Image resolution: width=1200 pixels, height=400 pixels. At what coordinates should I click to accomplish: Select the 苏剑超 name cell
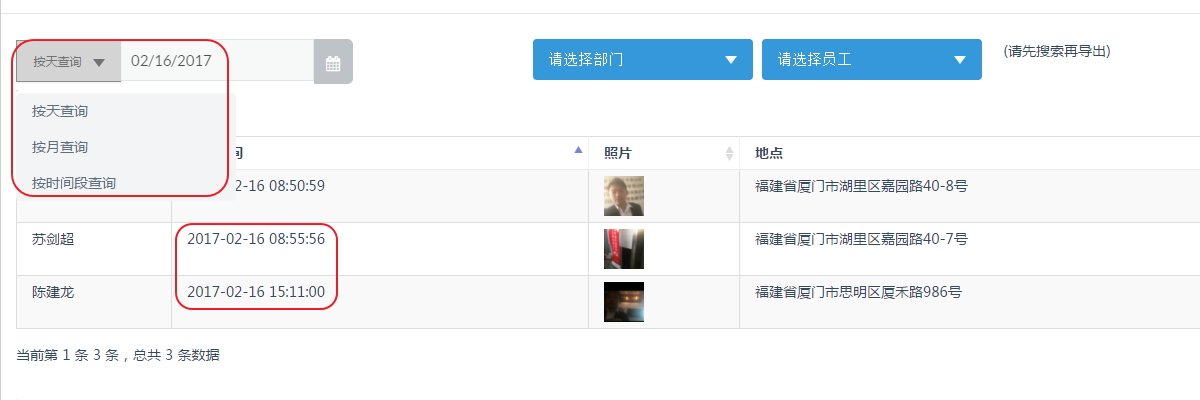coord(94,249)
